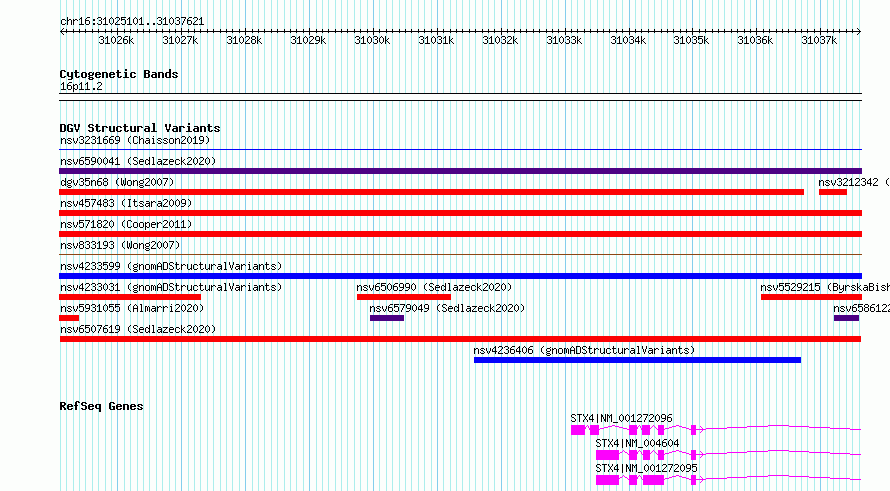890x491 pixels.
Task: Select variant label nsv4233599 (gnomADStructuralVariants)
Action: [x=171, y=266]
